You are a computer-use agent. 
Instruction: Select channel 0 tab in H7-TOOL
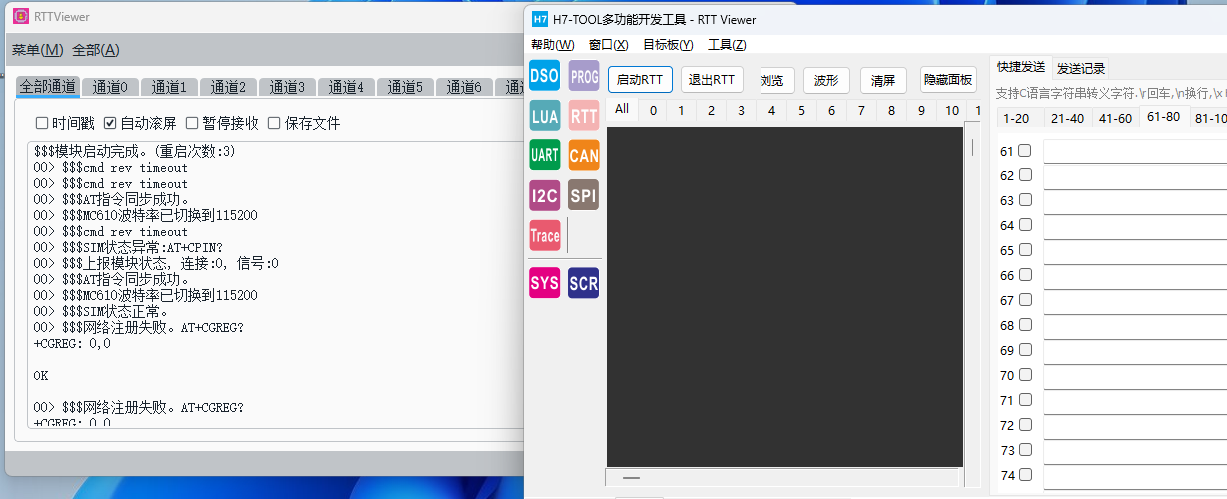(x=653, y=110)
